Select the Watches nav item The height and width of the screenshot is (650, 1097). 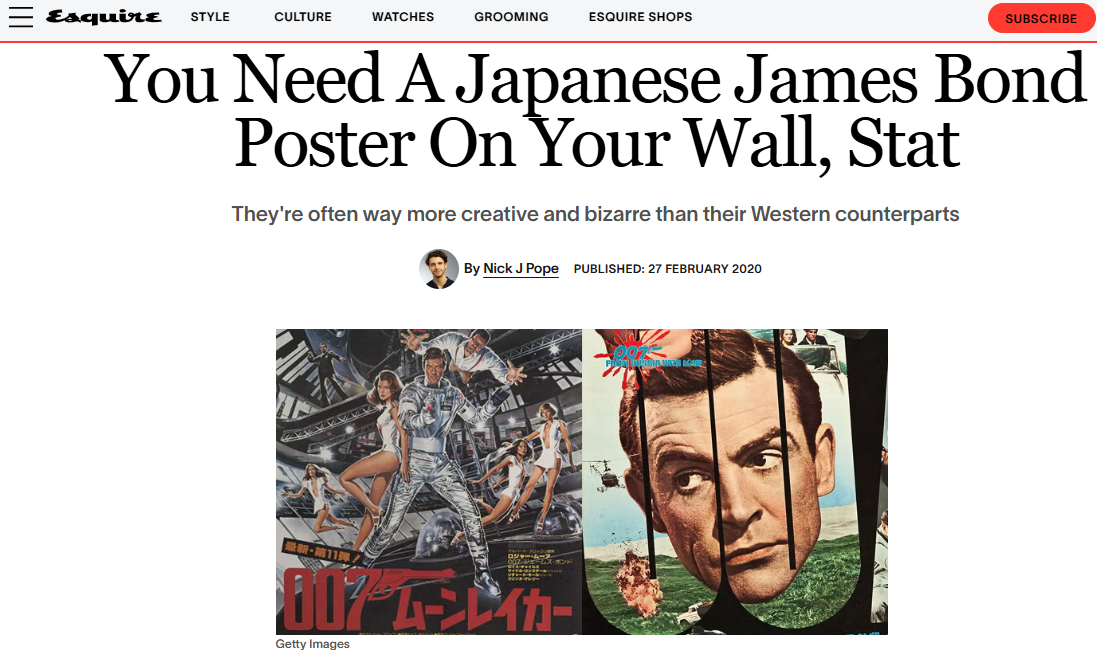tap(403, 17)
